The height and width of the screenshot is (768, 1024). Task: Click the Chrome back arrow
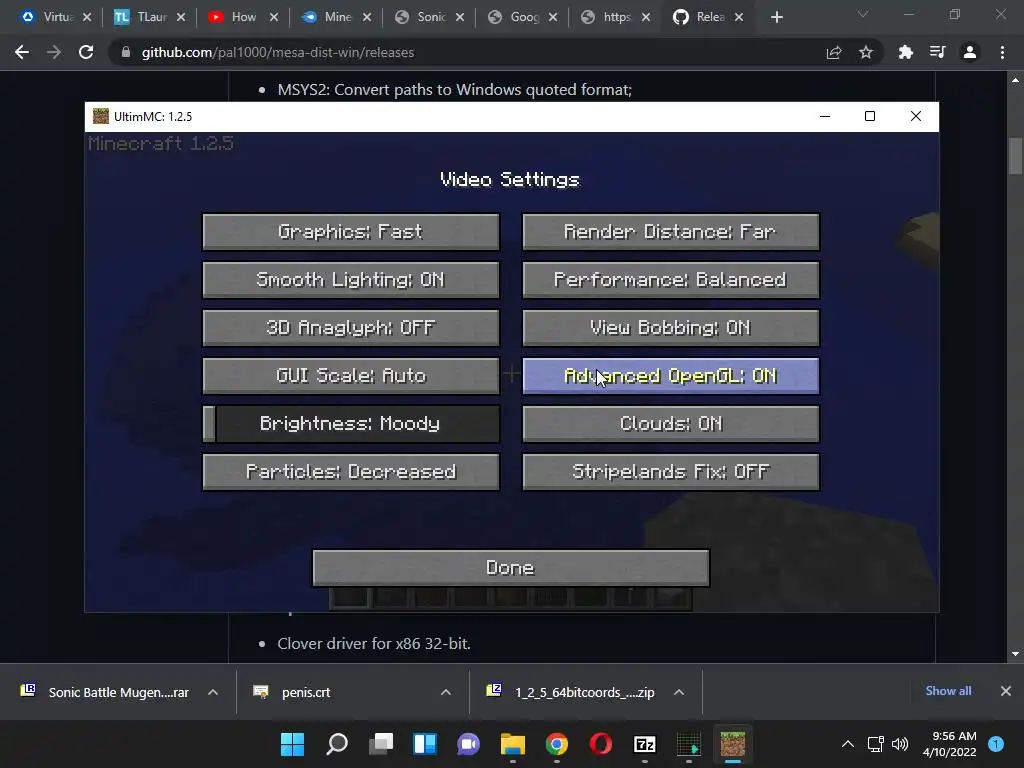(22, 52)
